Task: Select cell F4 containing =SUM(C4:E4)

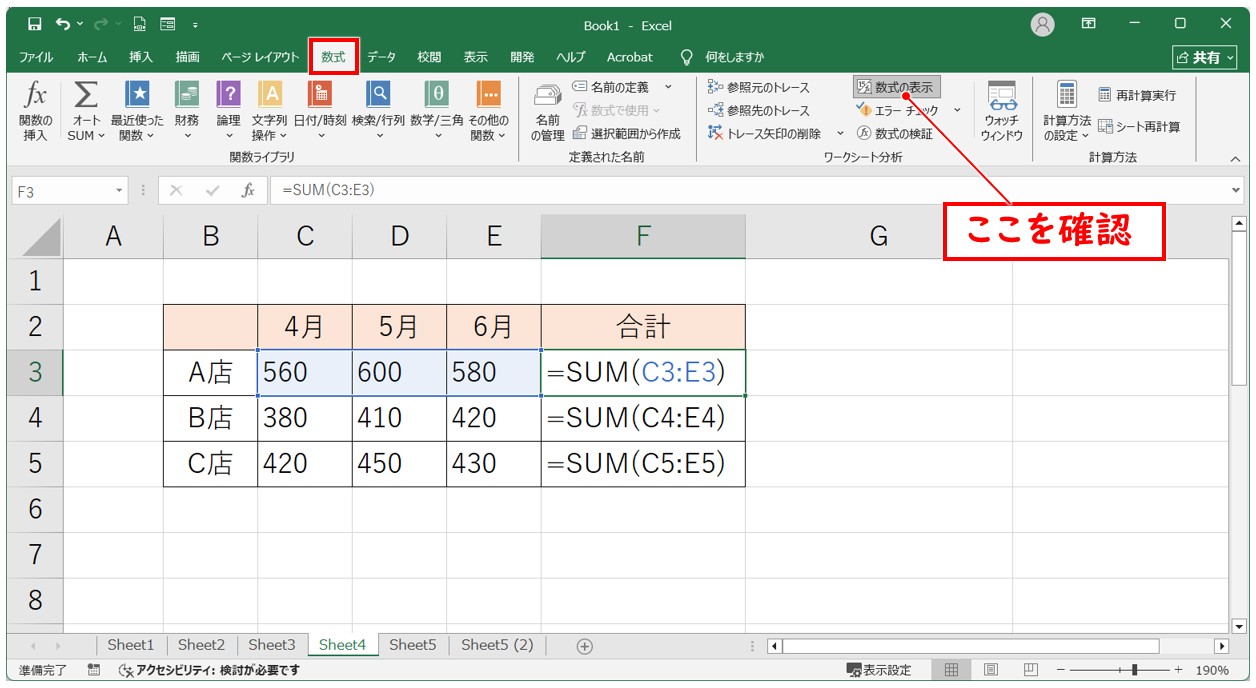Action: click(642, 418)
